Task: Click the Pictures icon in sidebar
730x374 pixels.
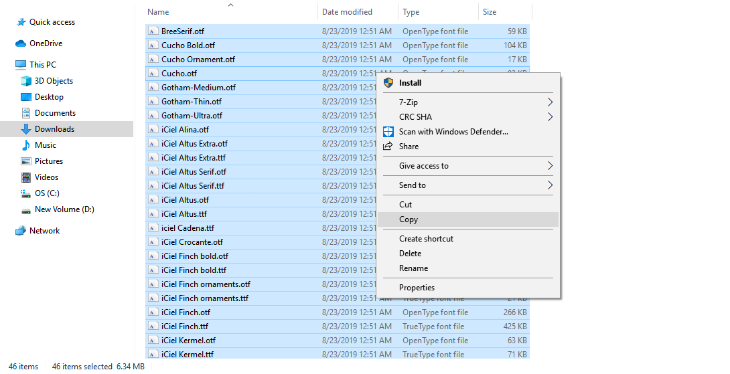Action: [26, 161]
